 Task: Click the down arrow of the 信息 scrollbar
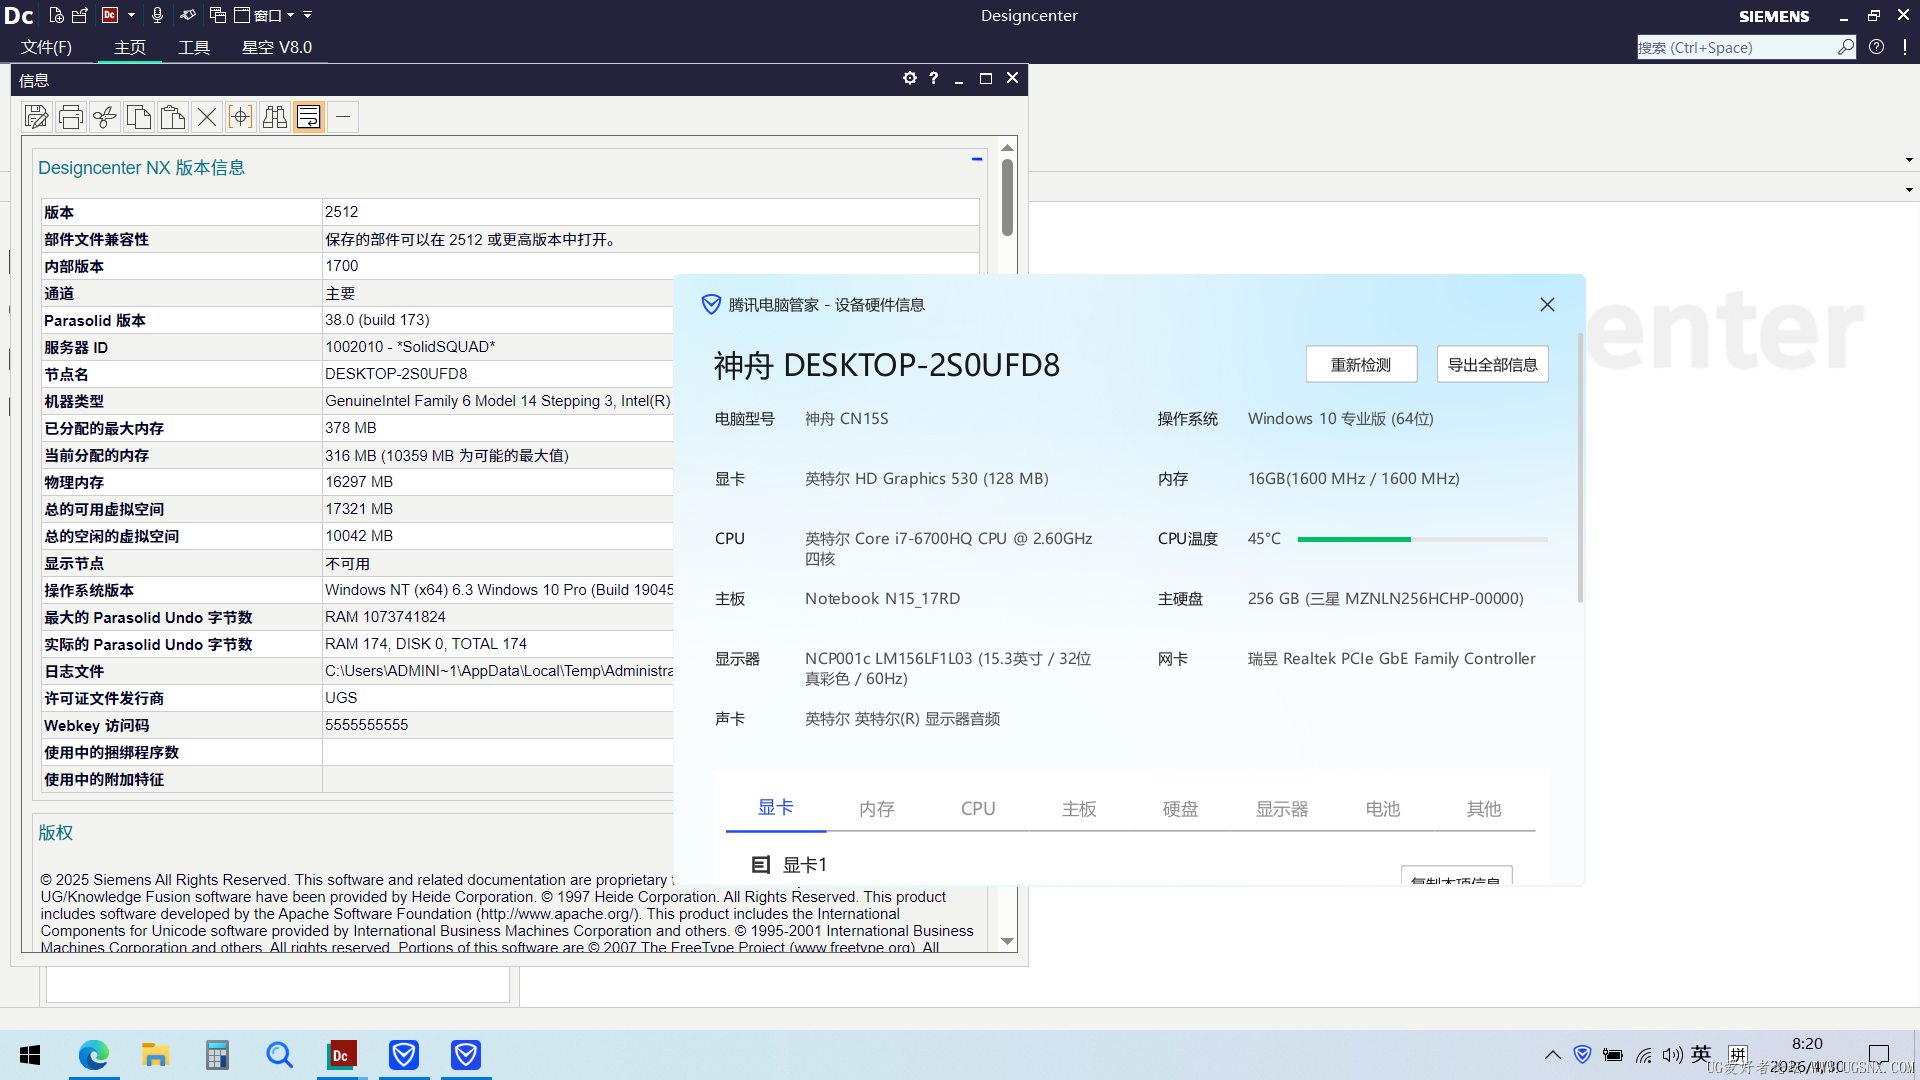pyautogui.click(x=1007, y=941)
